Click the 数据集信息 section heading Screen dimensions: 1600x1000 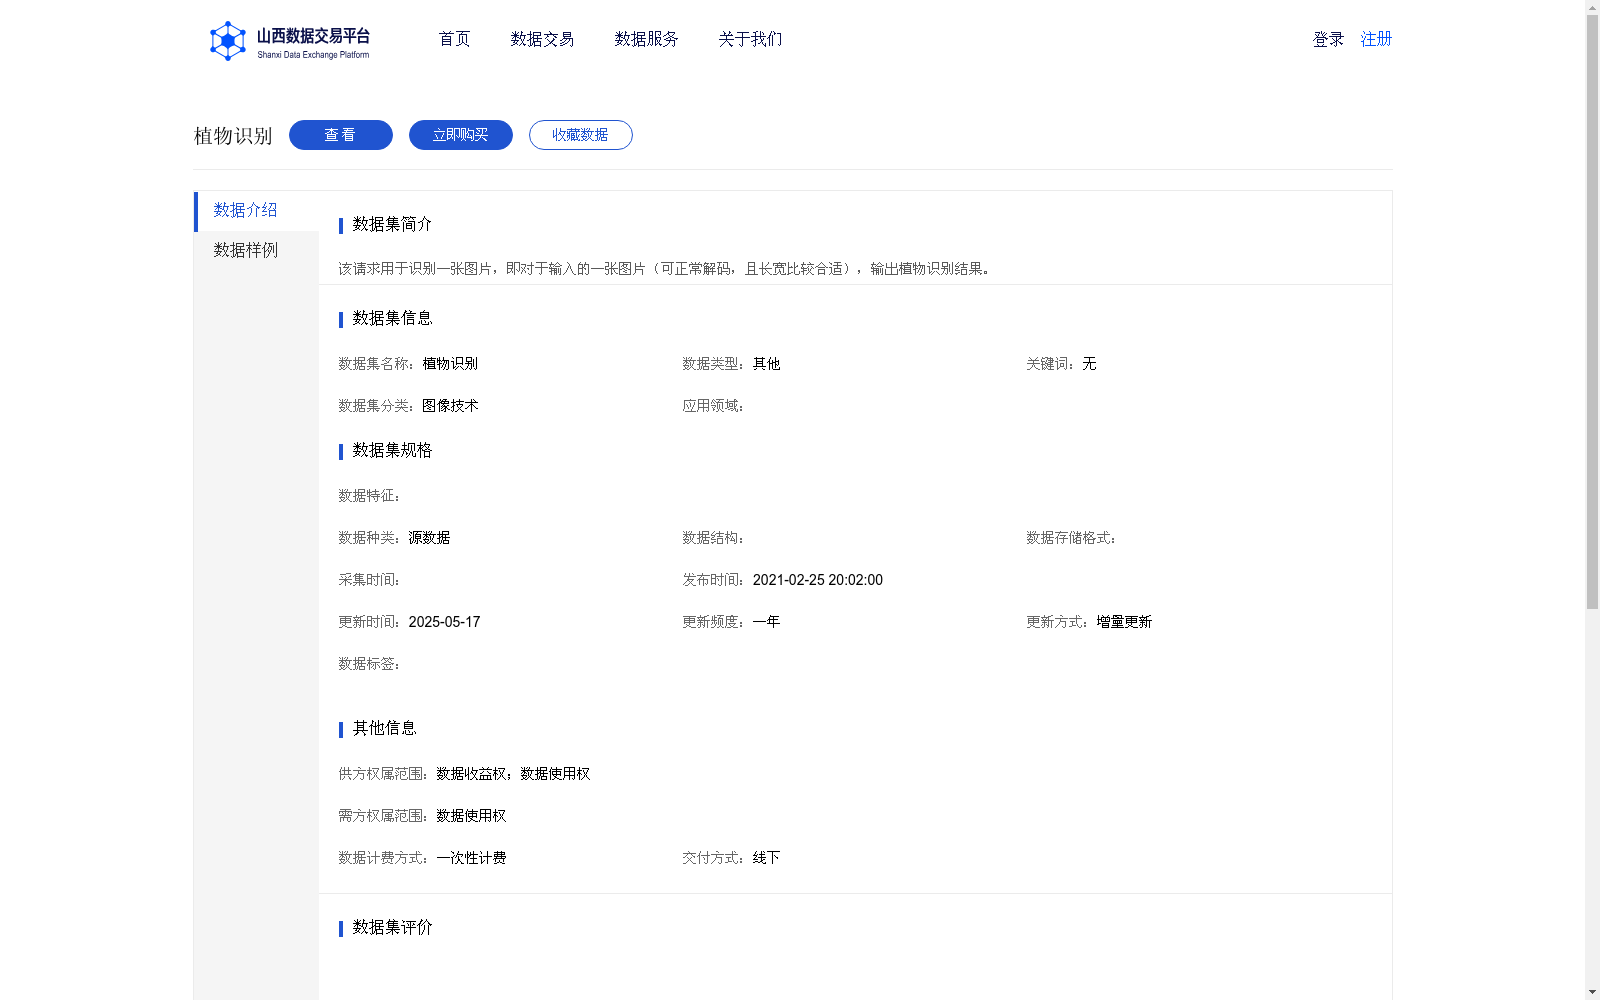pos(392,318)
